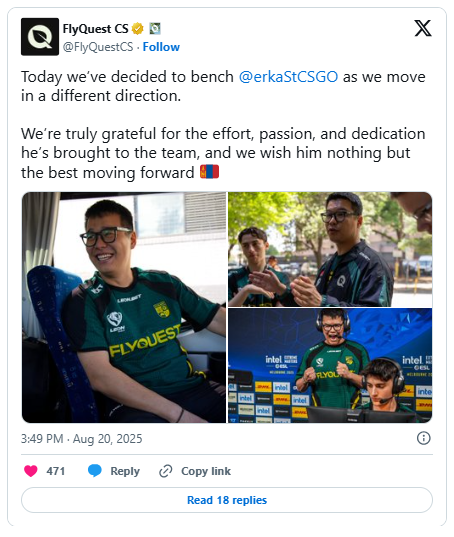454x537 pixels.
Task: Click the Read 18 replies button
Action: tap(227, 500)
